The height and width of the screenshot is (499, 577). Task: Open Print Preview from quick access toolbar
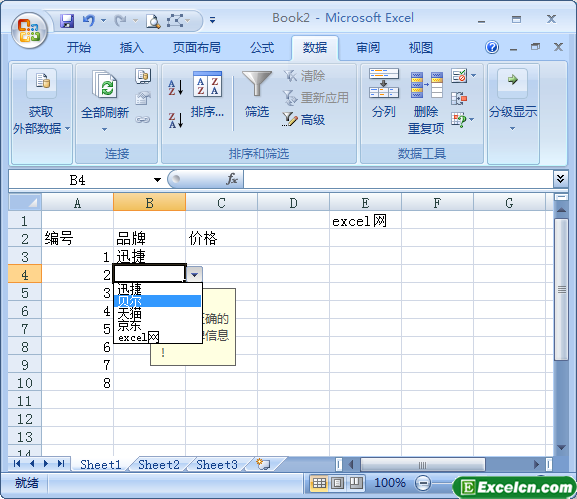[153, 21]
